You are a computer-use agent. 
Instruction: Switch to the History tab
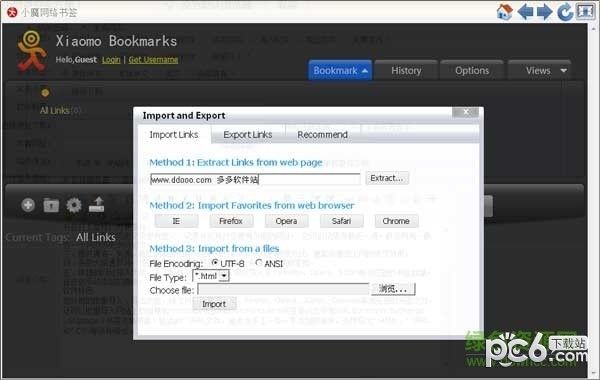[x=406, y=70]
